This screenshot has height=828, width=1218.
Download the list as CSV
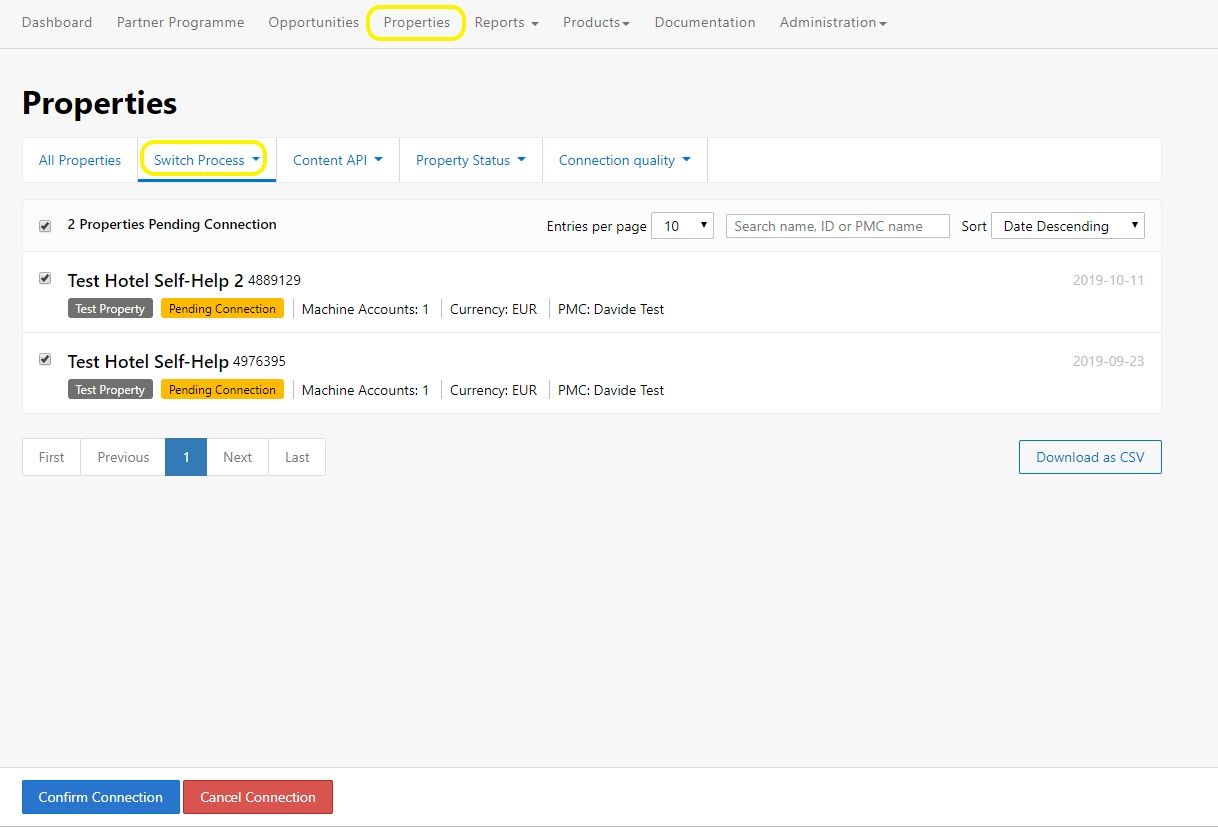click(1090, 457)
